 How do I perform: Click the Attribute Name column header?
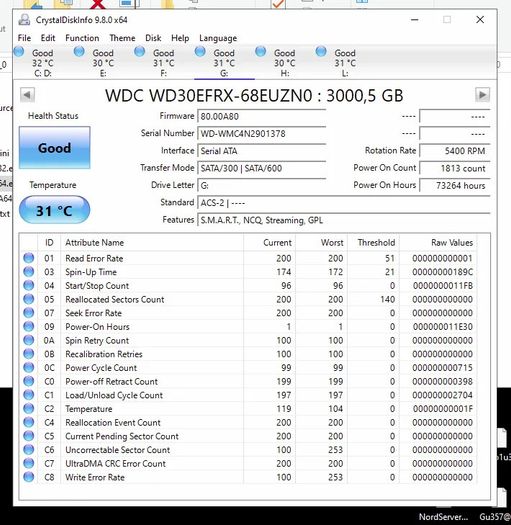click(x=152, y=242)
